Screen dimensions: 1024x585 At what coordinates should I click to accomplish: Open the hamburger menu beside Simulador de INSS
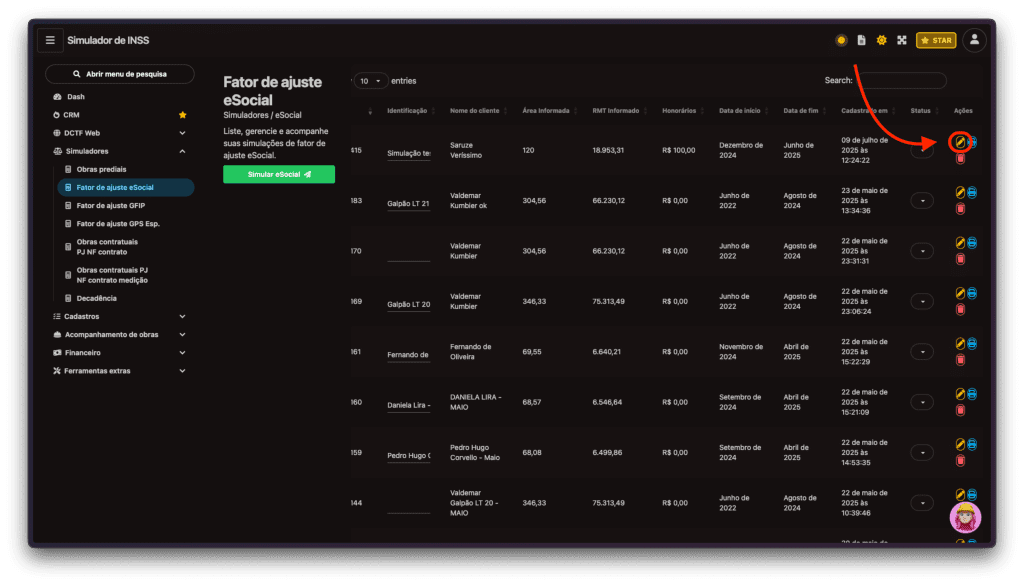tap(50, 40)
